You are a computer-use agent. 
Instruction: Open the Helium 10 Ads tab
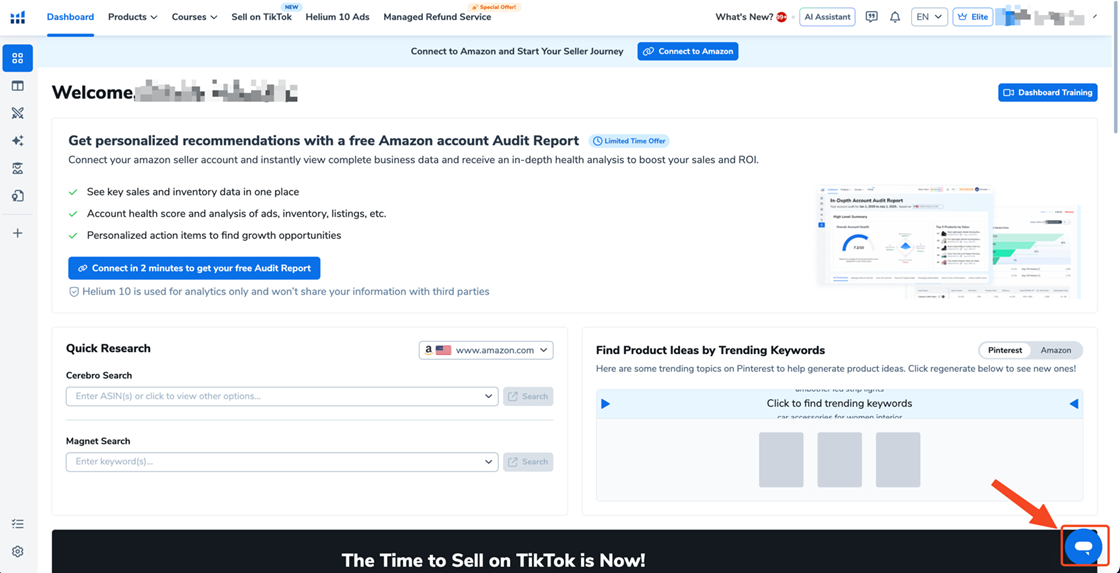pos(337,17)
